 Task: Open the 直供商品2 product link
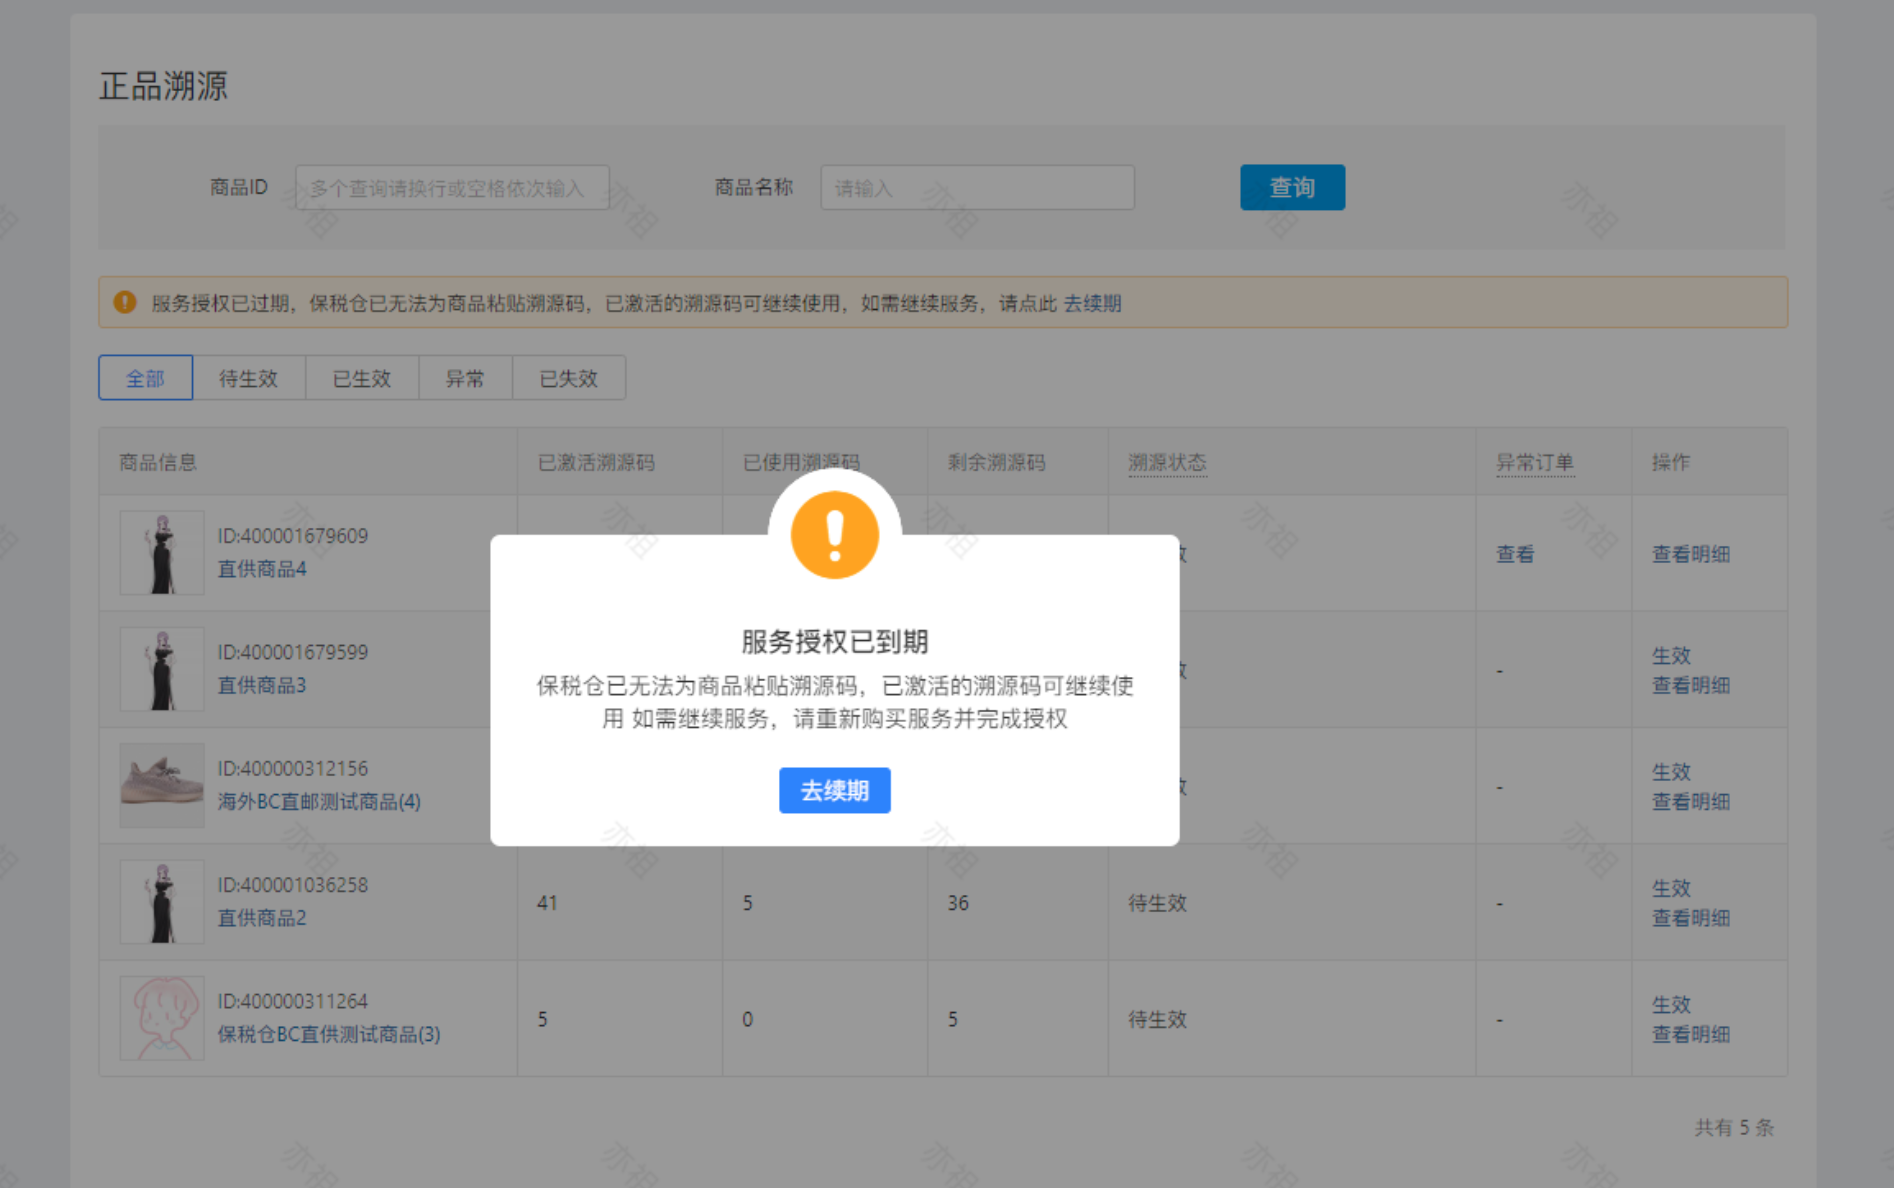coord(262,918)
